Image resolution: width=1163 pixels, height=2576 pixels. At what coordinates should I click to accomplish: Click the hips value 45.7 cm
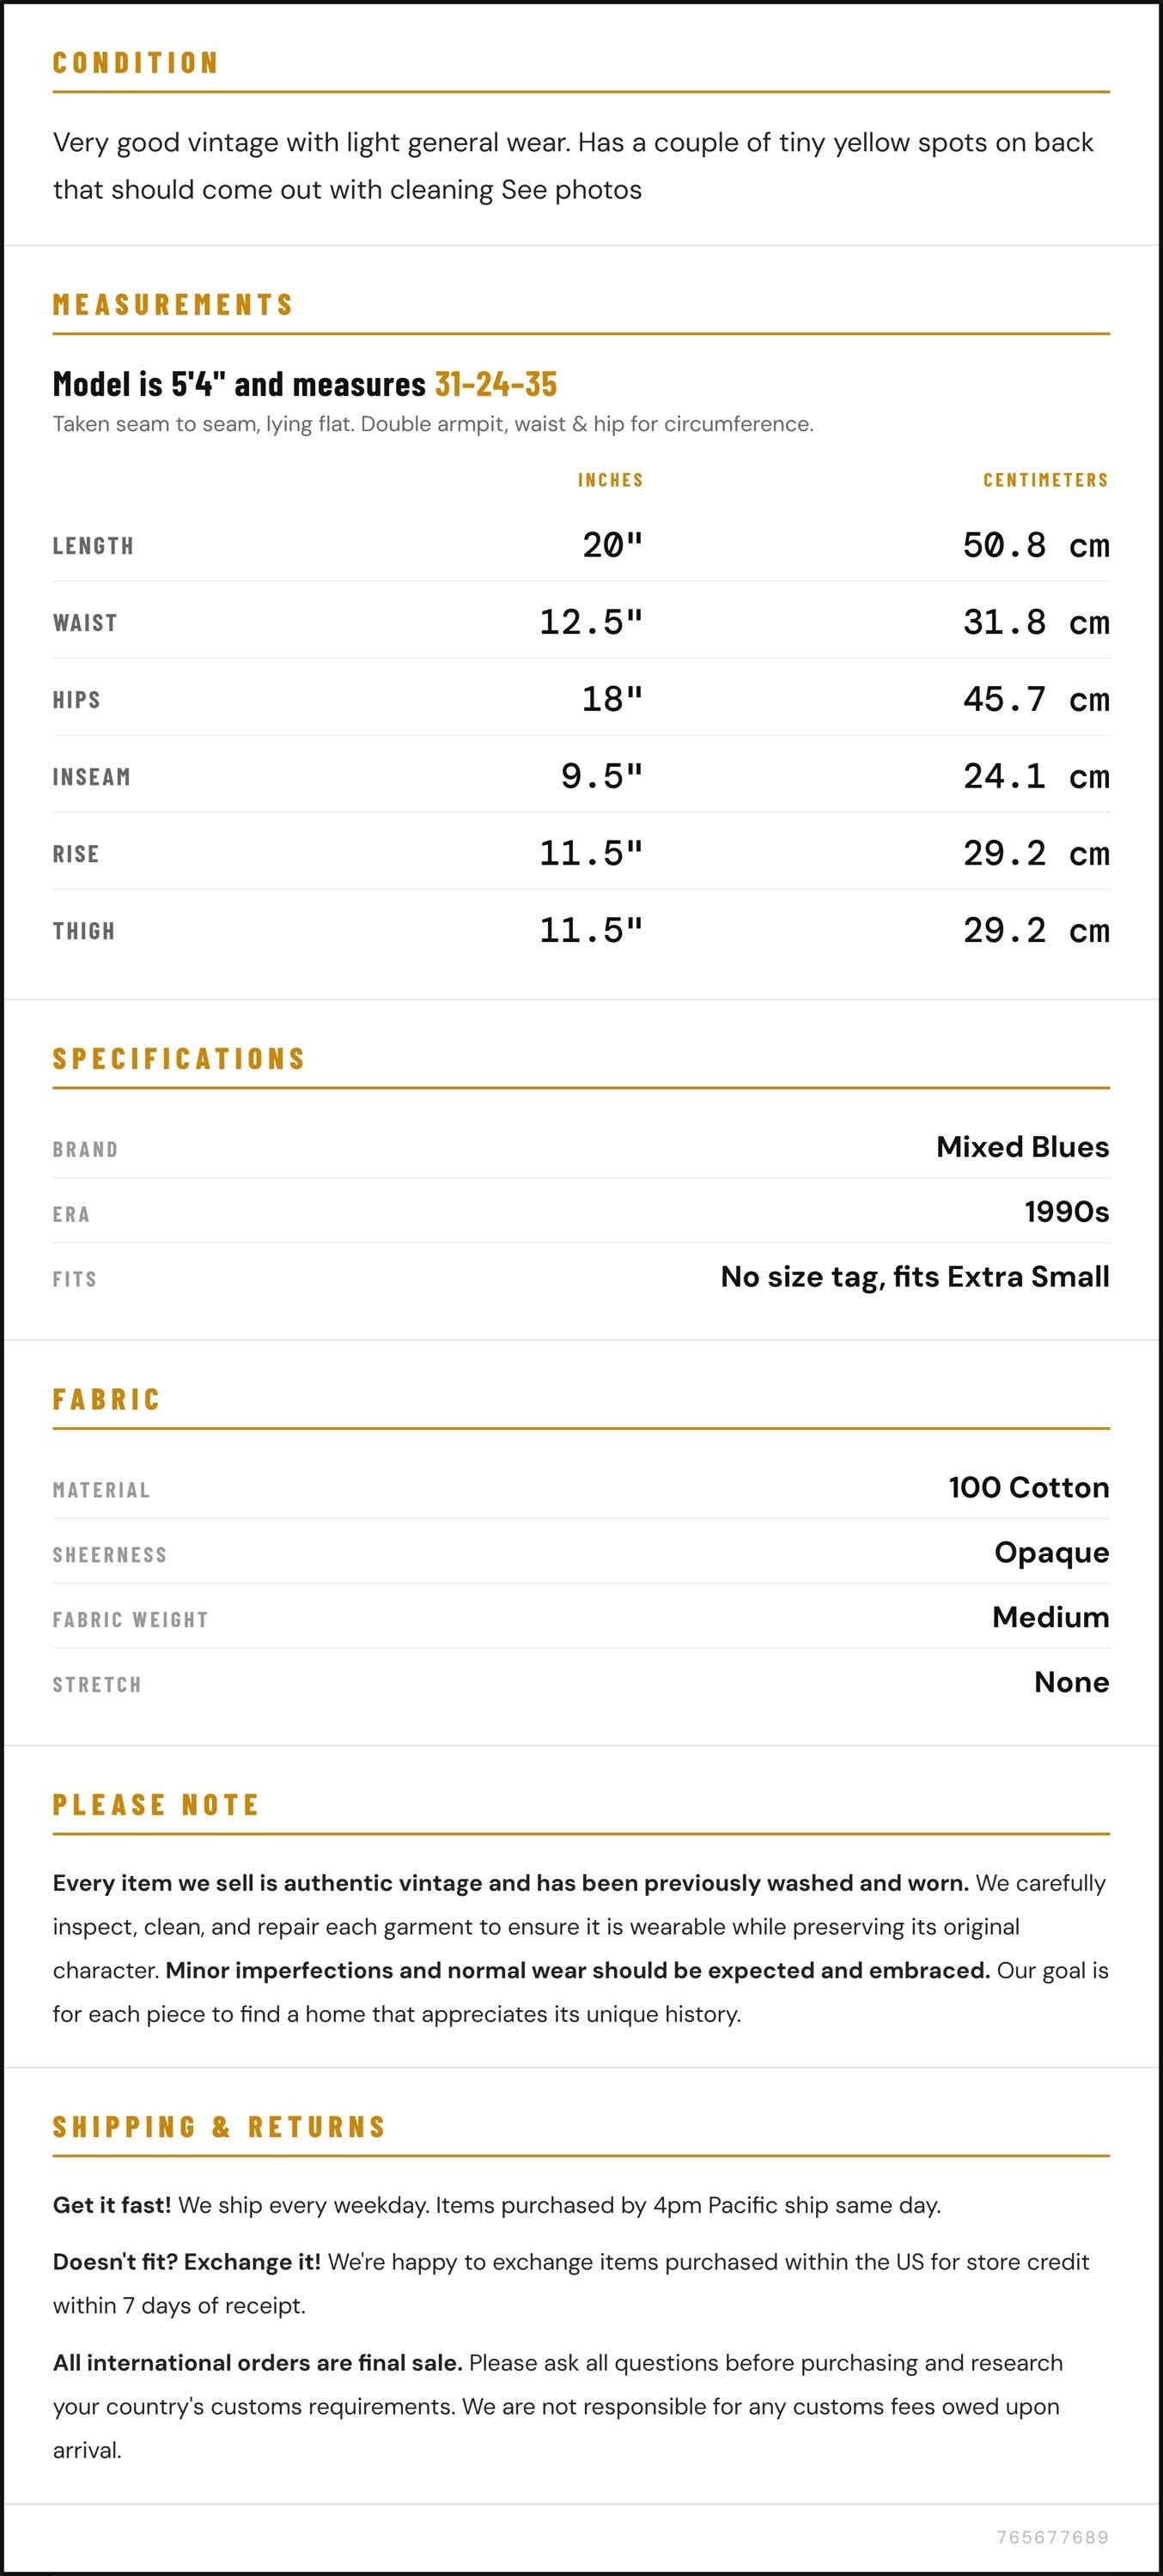tap(1036, 699)
